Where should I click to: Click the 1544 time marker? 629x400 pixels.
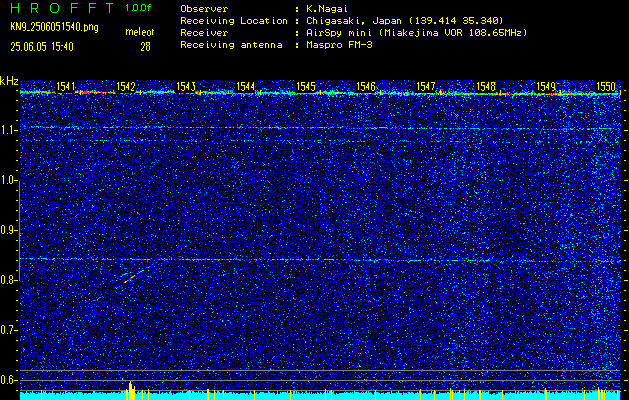(x=246, y=86)
